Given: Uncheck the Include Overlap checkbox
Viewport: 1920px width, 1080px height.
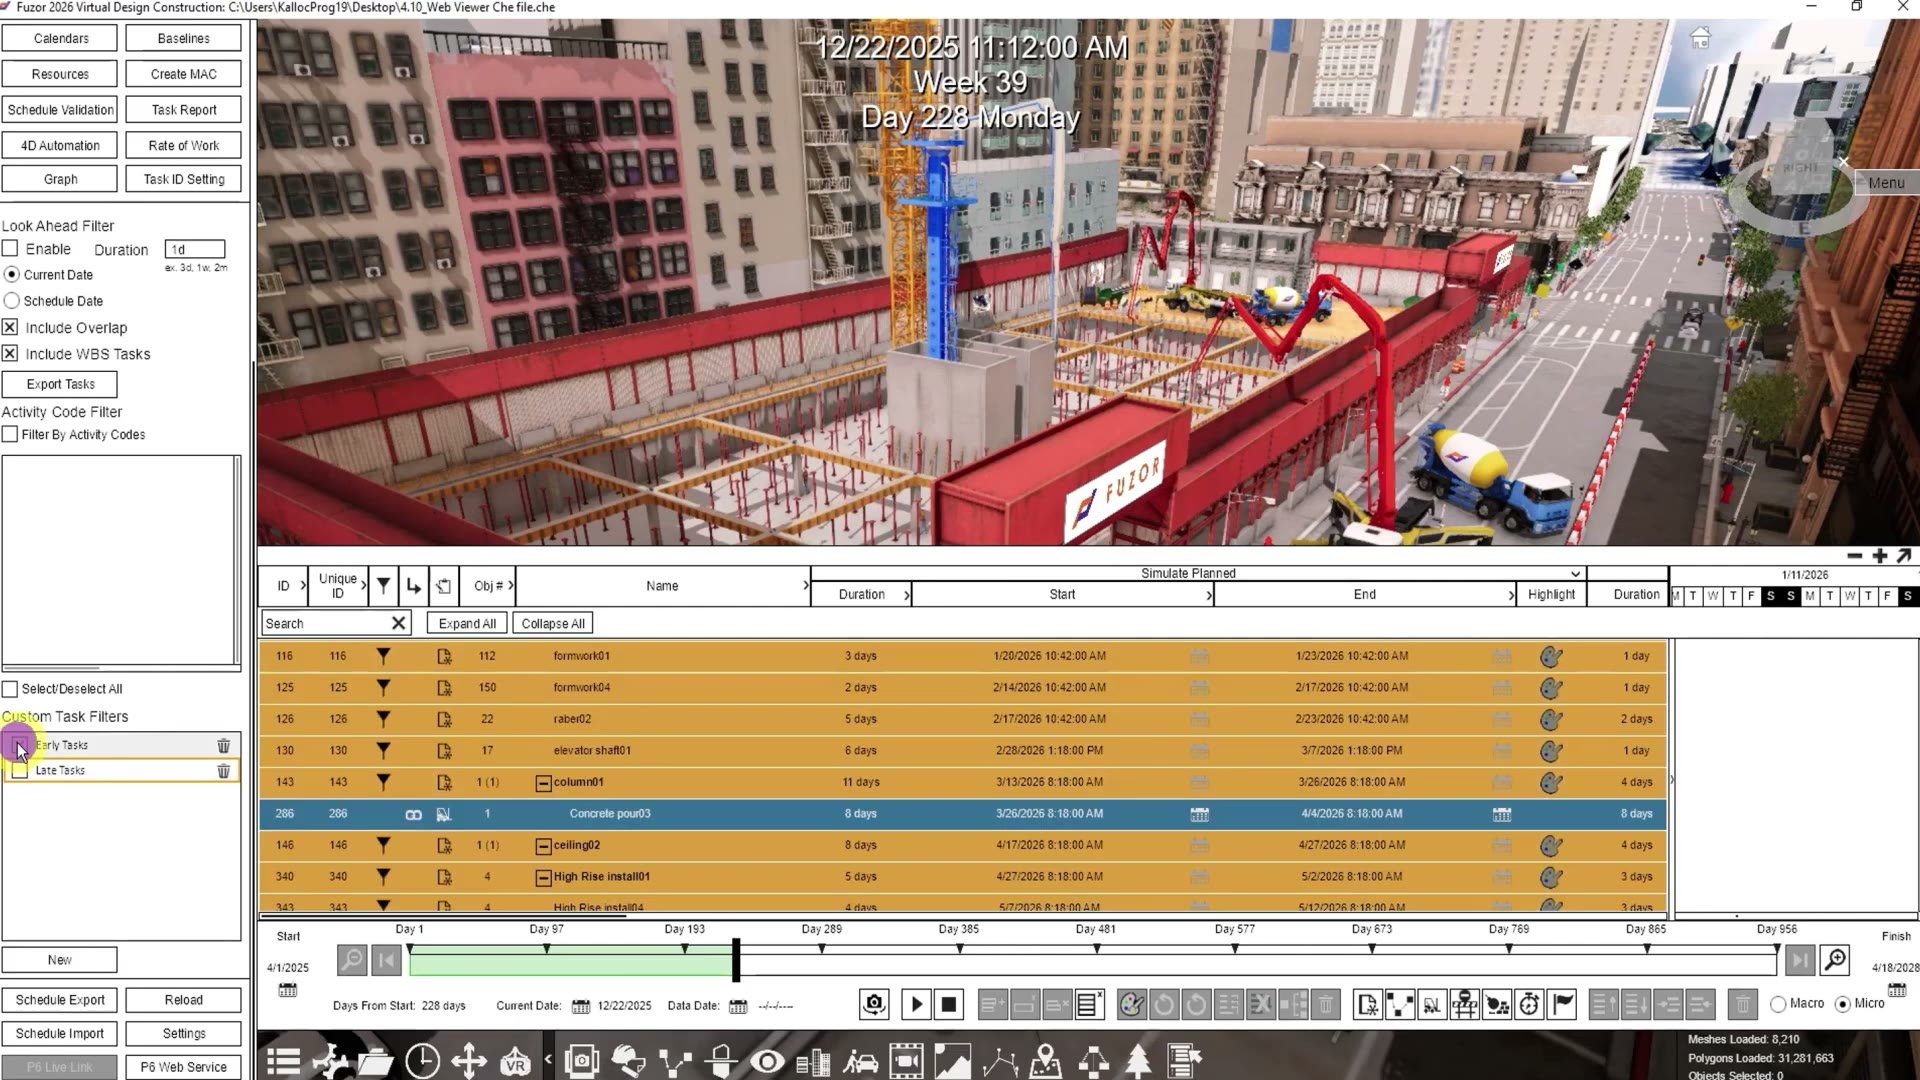Looking at the screenshot, I should coord(10,327).
